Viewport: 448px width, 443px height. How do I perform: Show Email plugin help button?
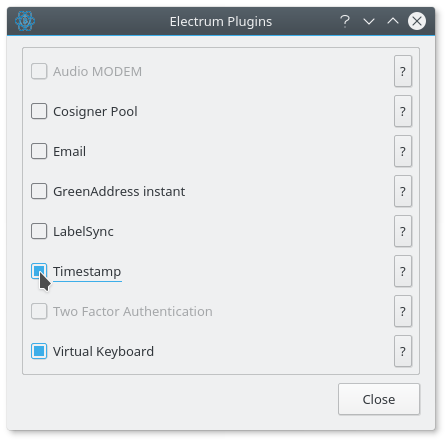pos(403,151)
